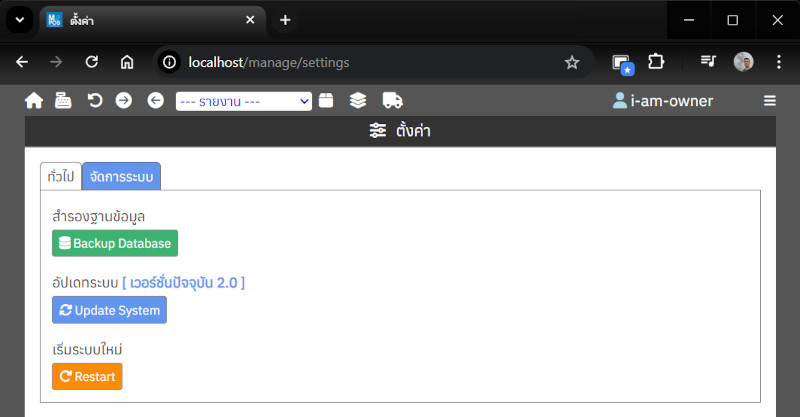The image size is (800, 417).
Task: Open the layers stack icon
Action: coord(358,100)
